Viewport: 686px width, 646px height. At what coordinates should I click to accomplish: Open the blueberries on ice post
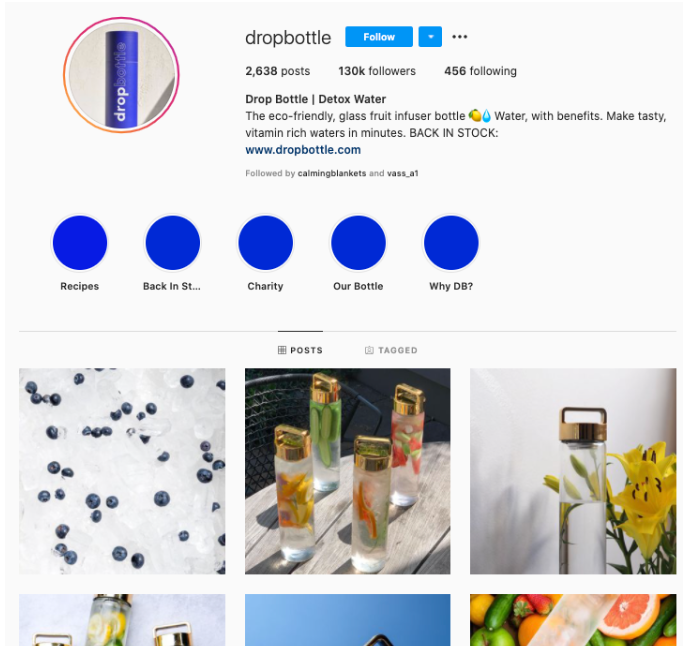click(122, 471)
